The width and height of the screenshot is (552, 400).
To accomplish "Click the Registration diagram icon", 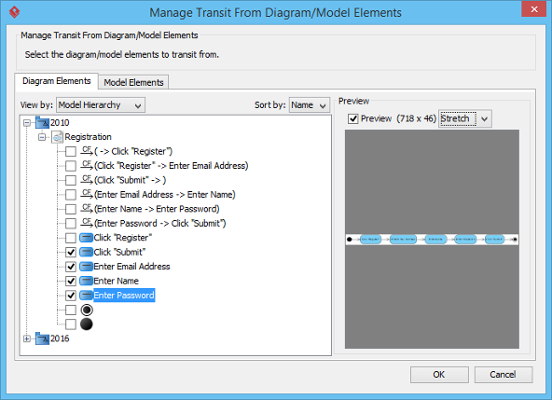I will coord(57,137).
